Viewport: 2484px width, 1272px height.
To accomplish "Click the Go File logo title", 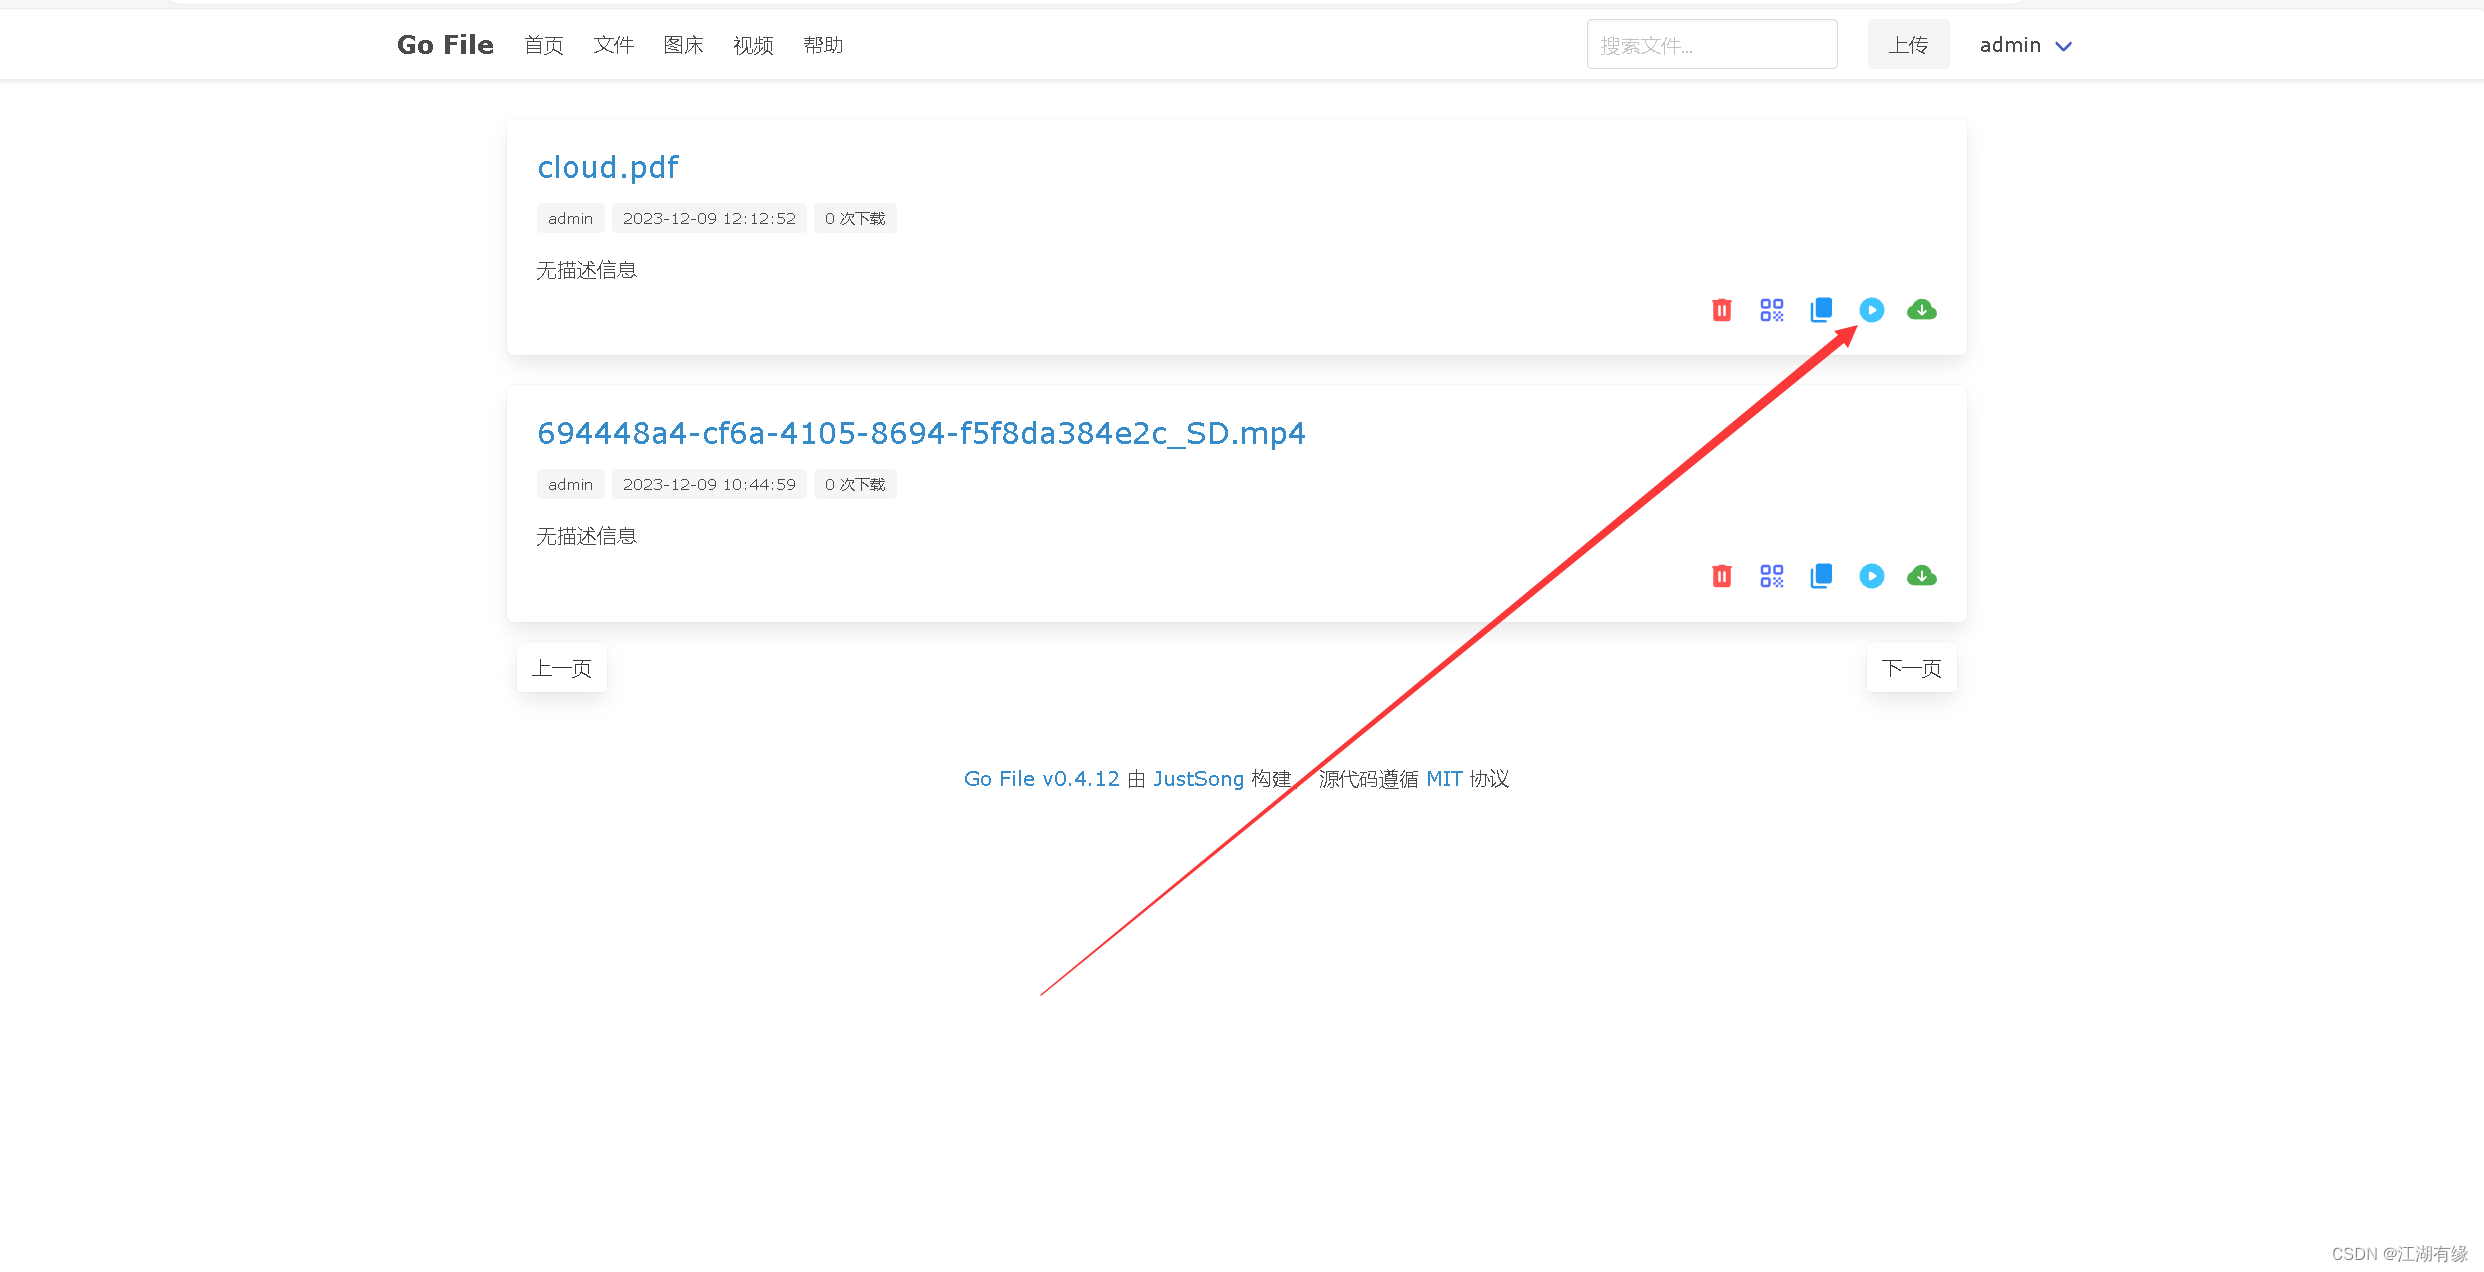I will click(445, 45).
